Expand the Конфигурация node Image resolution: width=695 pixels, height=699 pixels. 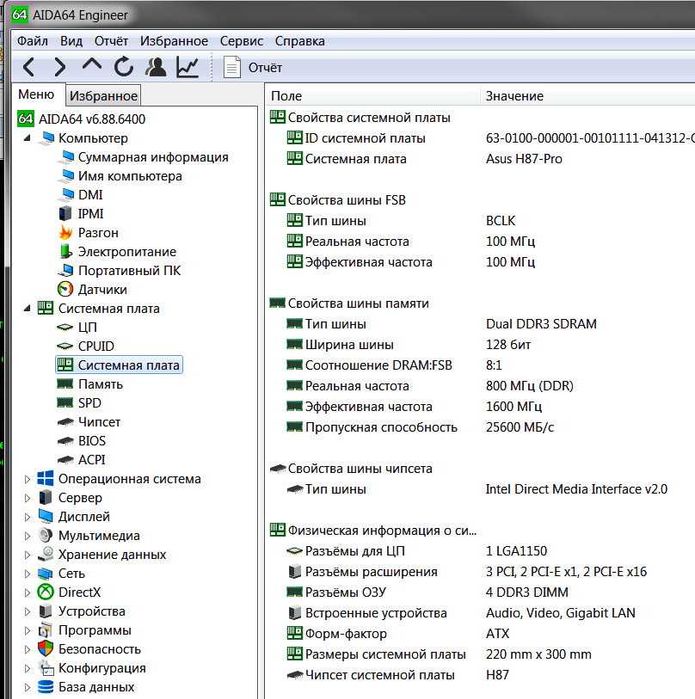[x=27, y=668]
